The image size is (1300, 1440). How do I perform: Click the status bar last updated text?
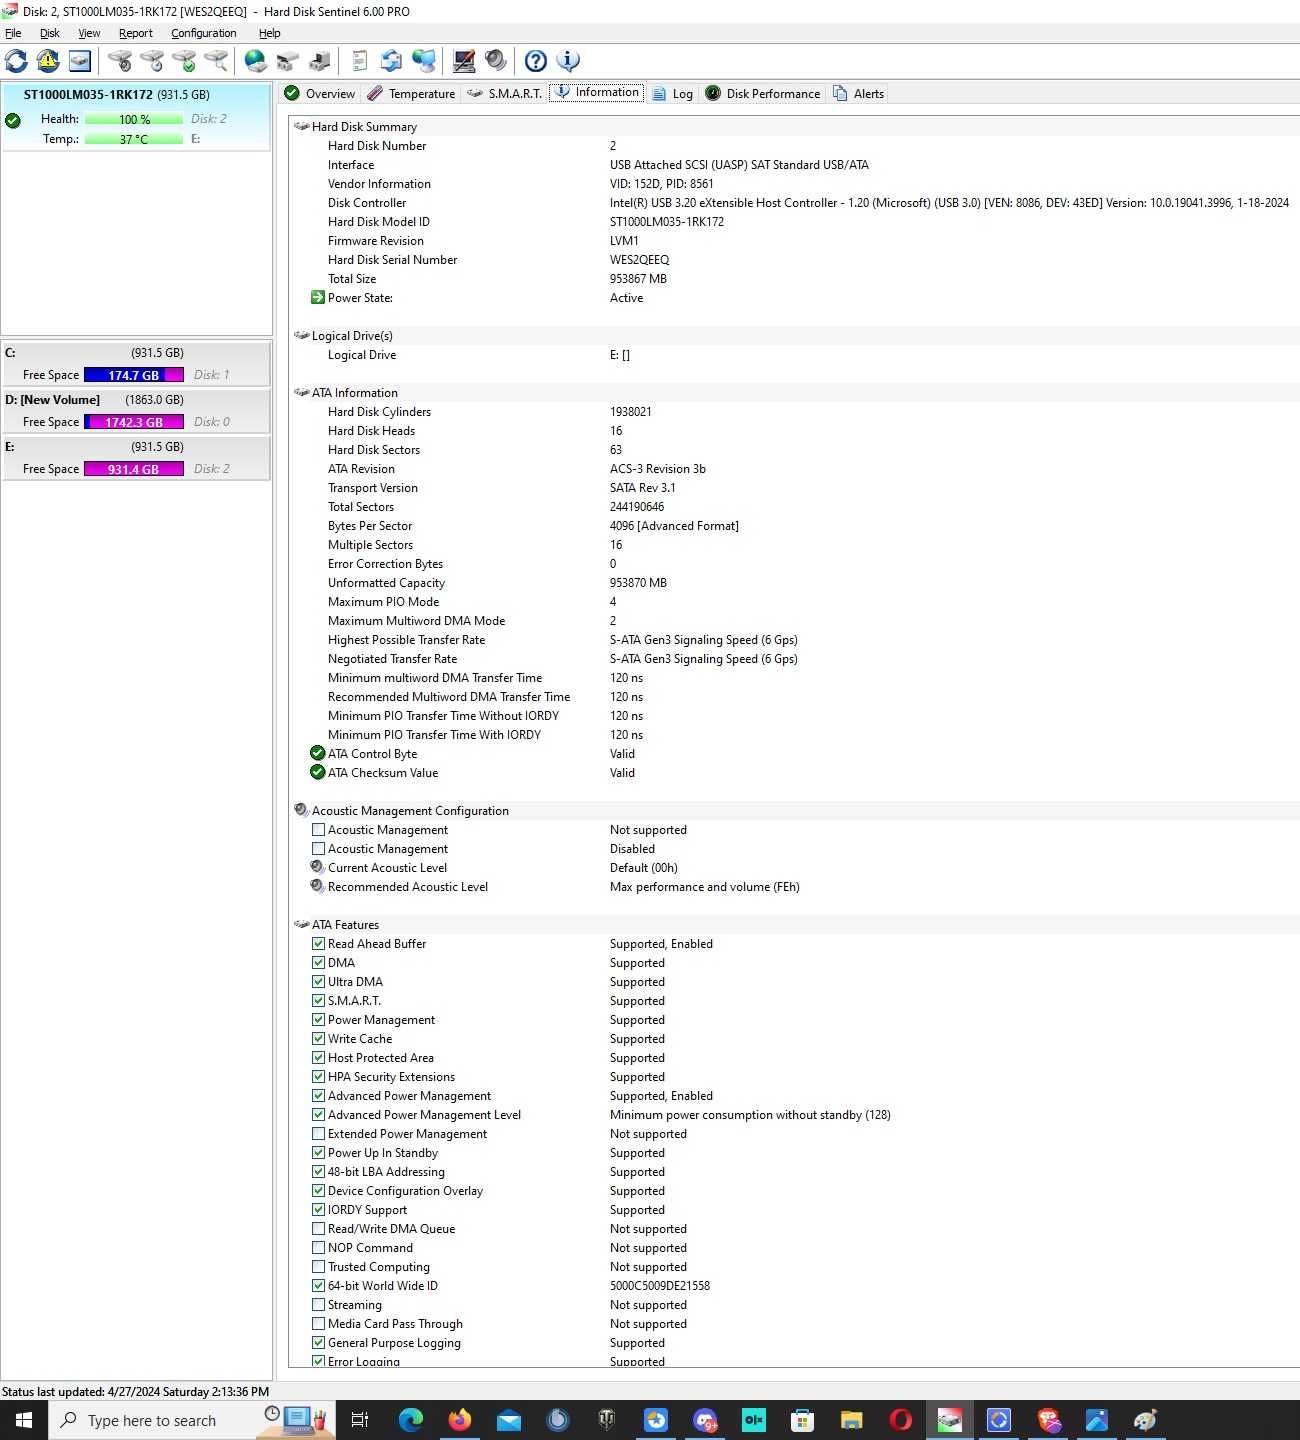[135, 1391]
